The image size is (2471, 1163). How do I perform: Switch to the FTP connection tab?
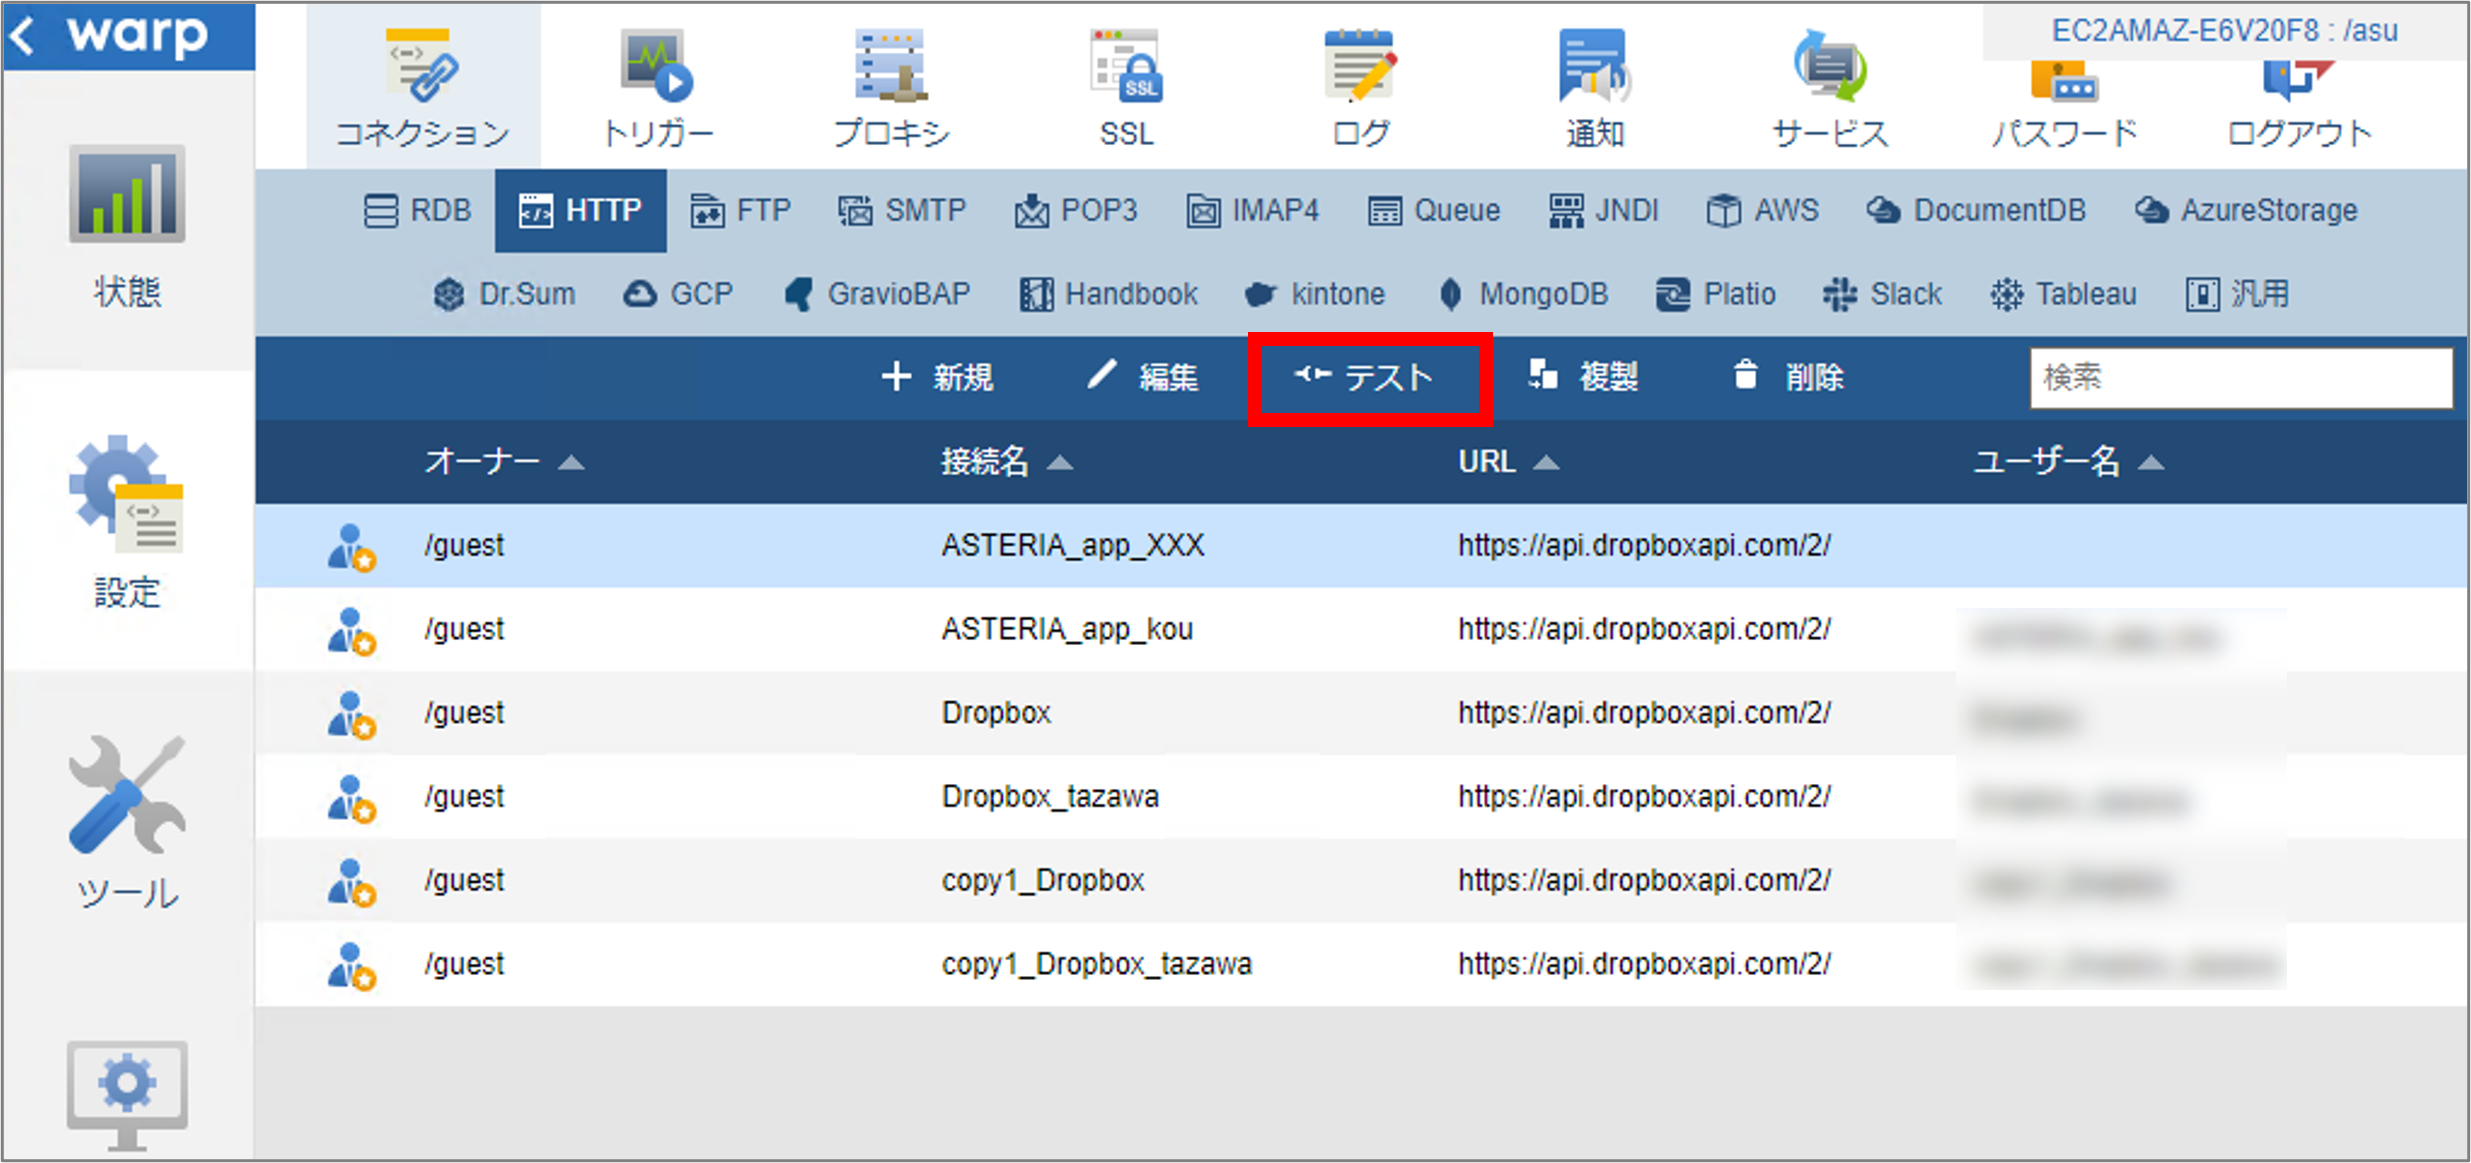pyautogui.click(x=740, y=211)
